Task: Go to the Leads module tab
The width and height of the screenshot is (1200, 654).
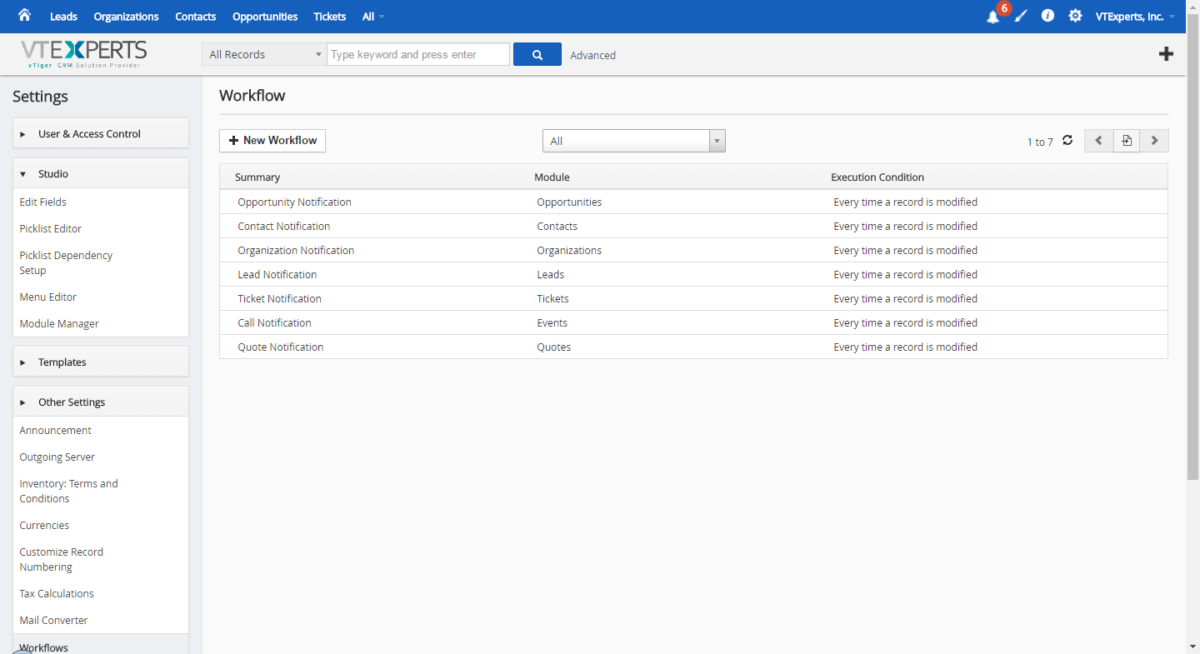Action: point(63,17)
